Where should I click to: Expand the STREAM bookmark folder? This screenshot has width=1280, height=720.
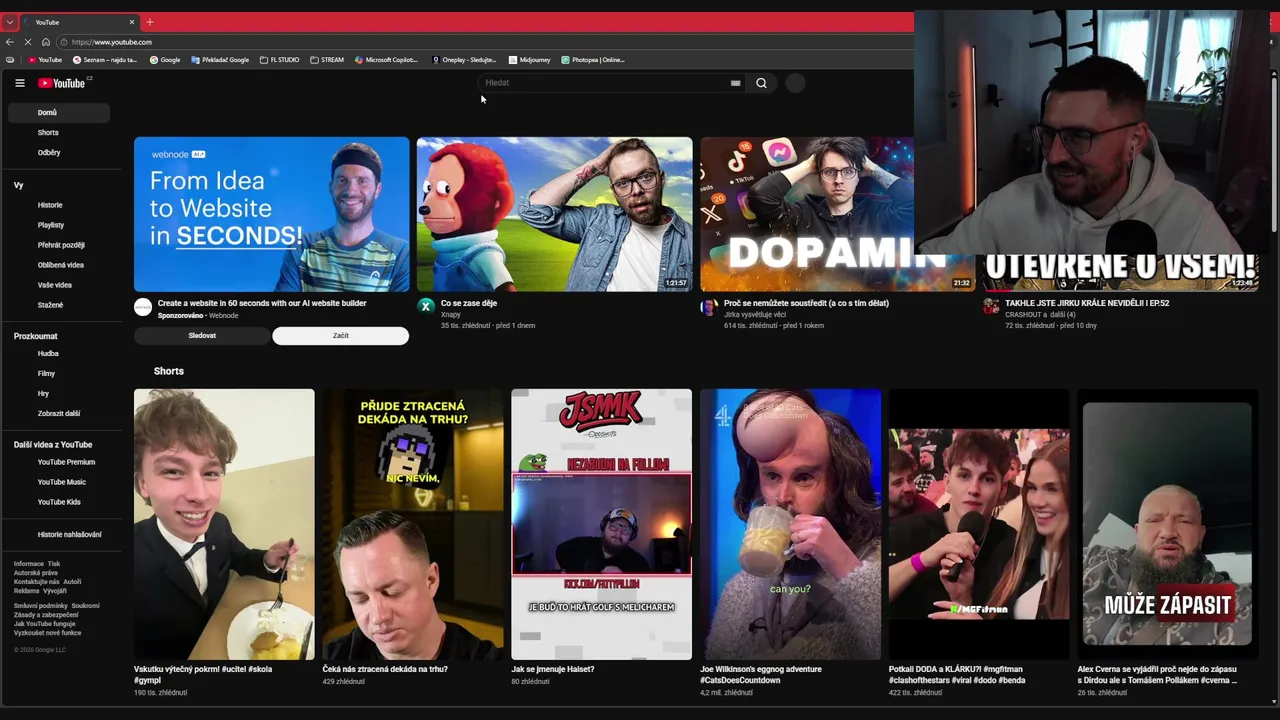[x=327, y=60]
